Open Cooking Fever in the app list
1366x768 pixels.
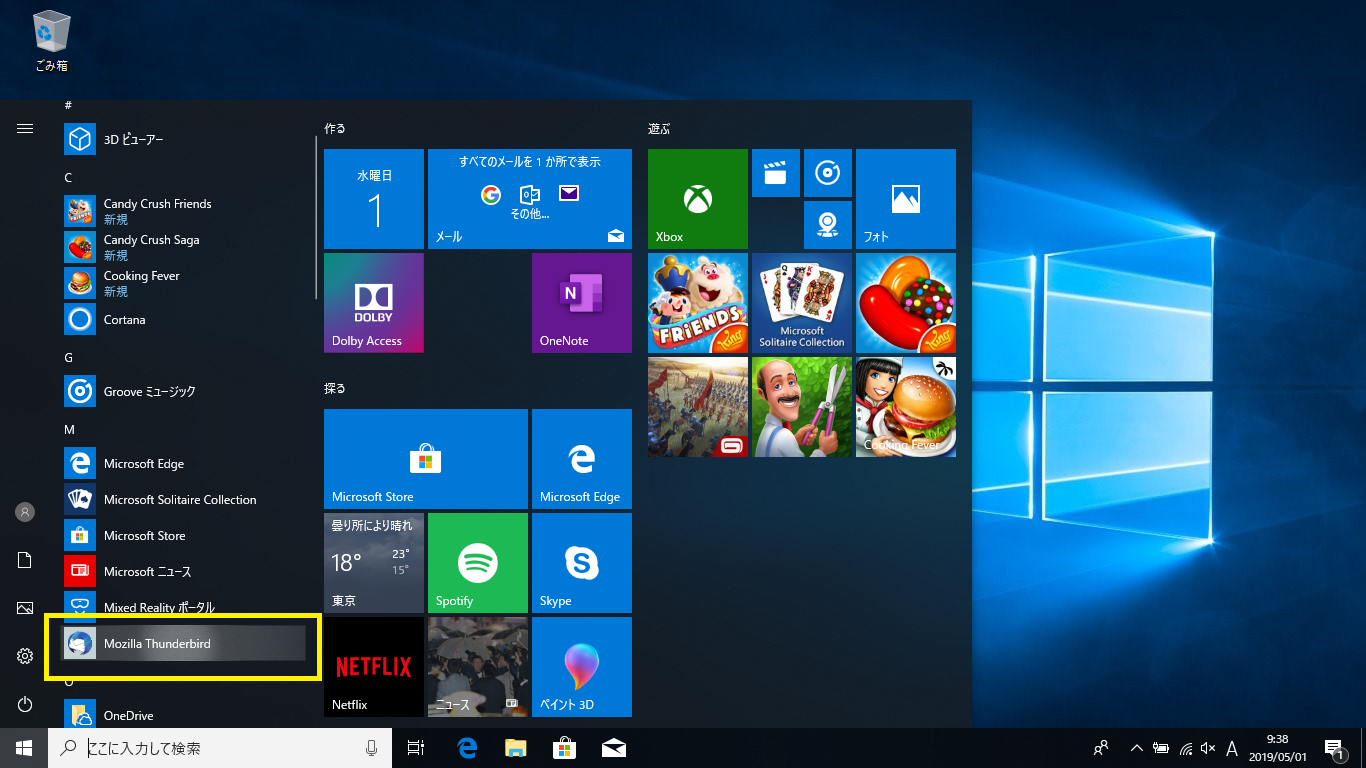(x=186, y=283)
